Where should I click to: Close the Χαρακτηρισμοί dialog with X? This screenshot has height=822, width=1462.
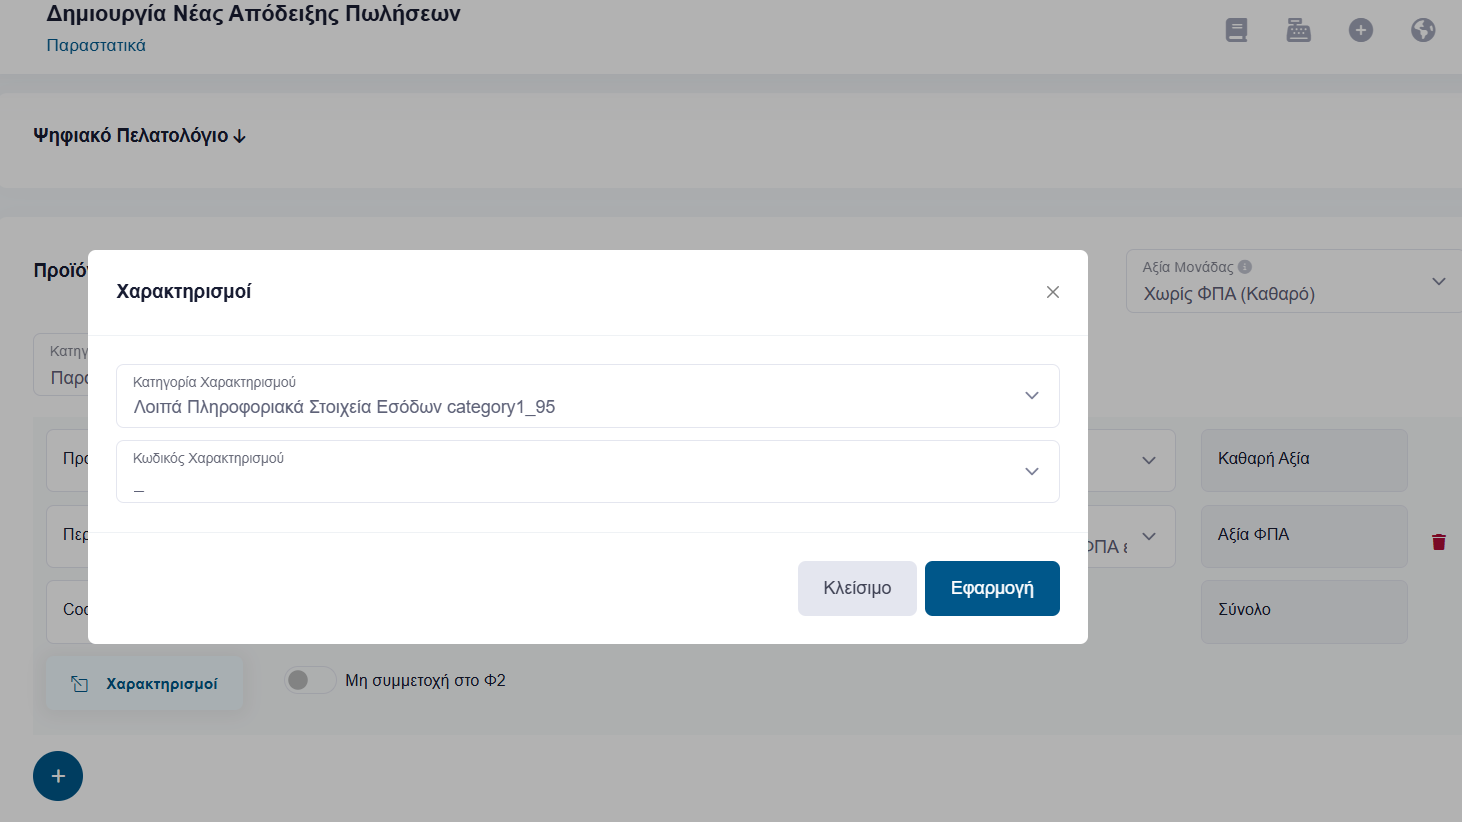tap(1052, 292)
